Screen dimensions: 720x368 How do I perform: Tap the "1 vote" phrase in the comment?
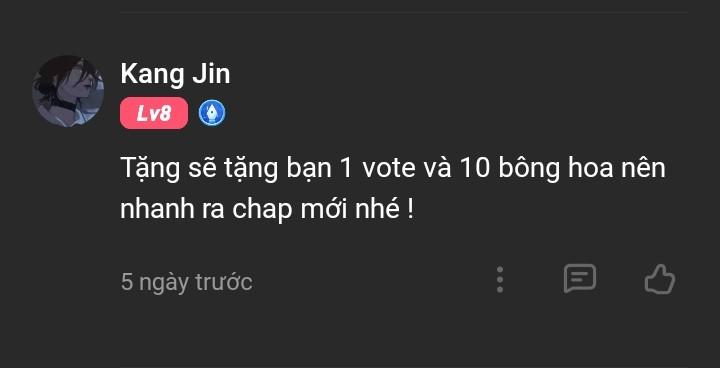pyautogui.click(x=378, y=170)
